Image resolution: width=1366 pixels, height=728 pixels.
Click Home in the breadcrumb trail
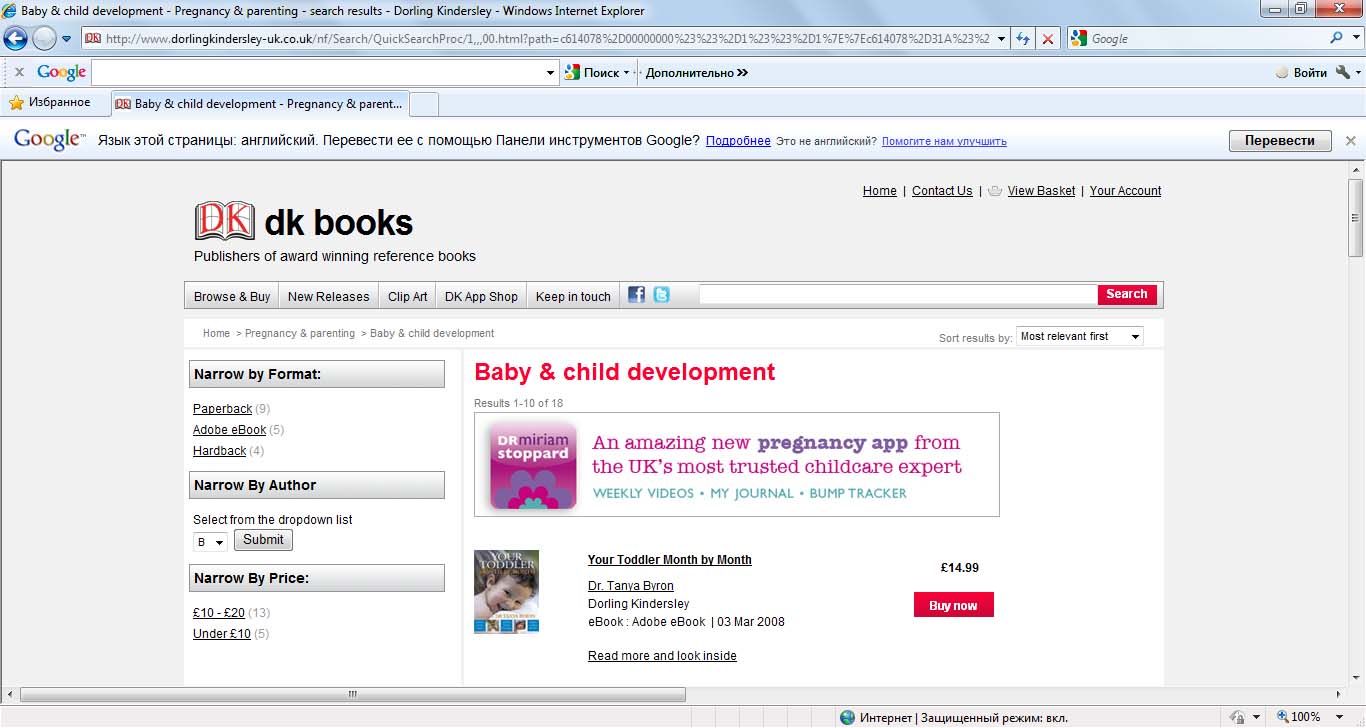tap(216, 334)
